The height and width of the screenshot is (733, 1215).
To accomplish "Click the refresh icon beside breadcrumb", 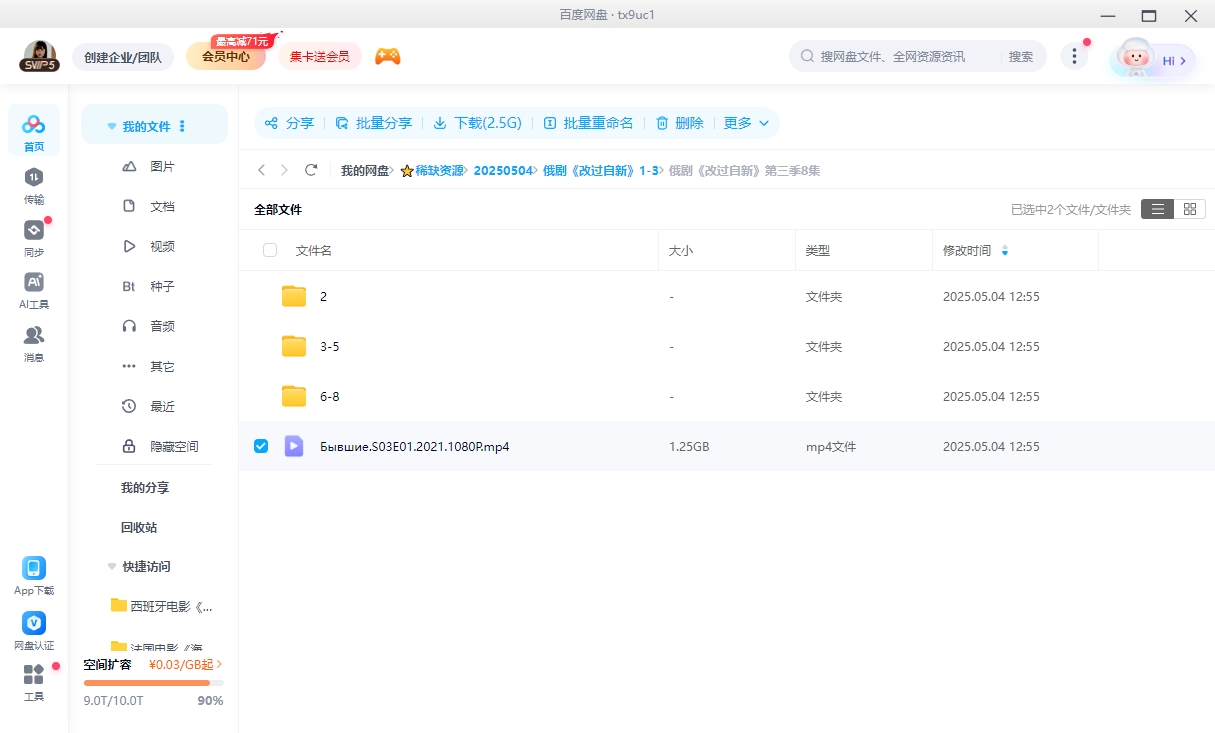I will point(311,170).
